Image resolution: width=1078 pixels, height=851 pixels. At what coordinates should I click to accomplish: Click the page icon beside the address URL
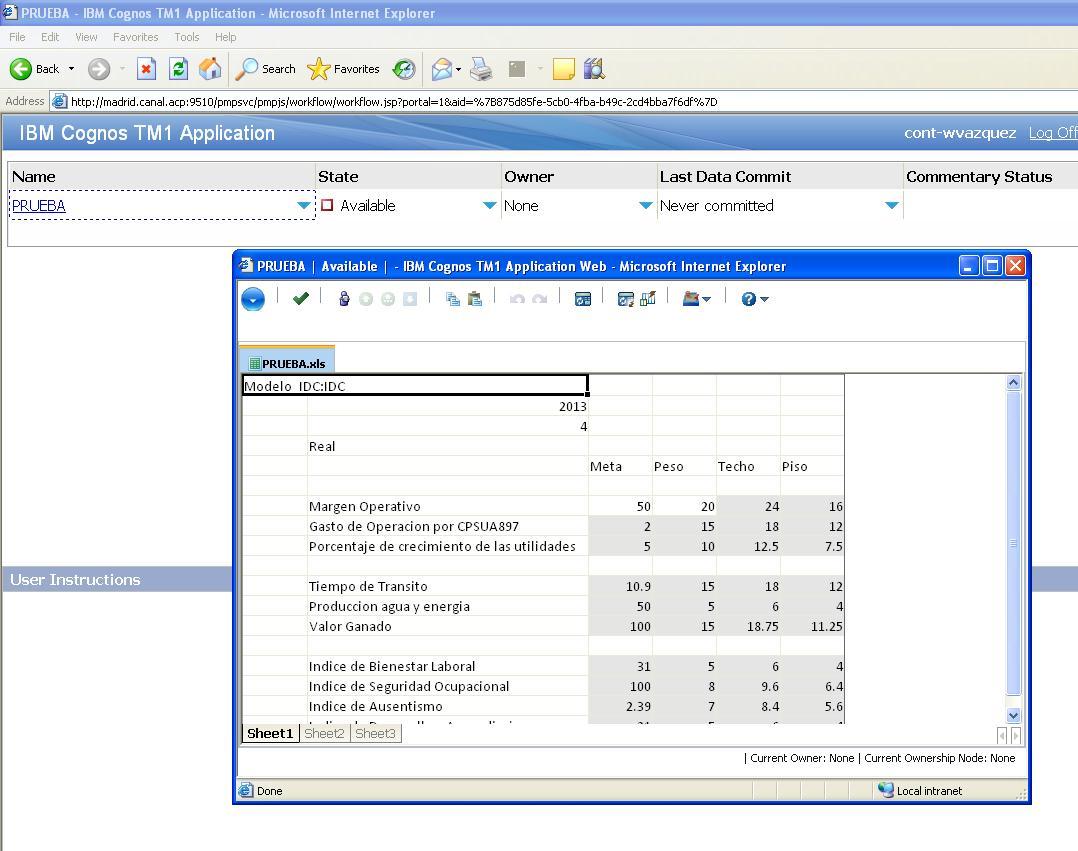coord(60,101)
